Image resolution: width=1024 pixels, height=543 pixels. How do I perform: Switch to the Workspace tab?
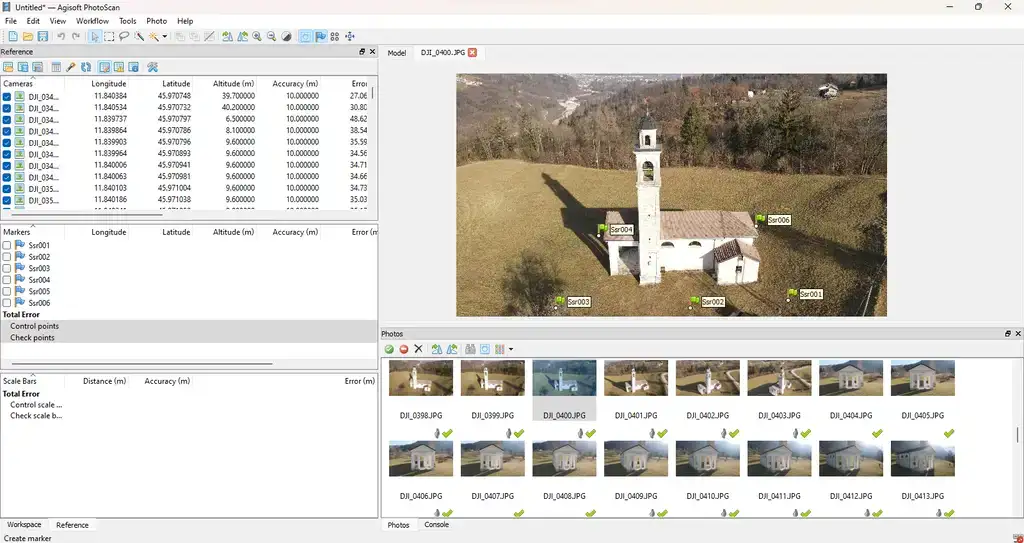coord(24,525)
